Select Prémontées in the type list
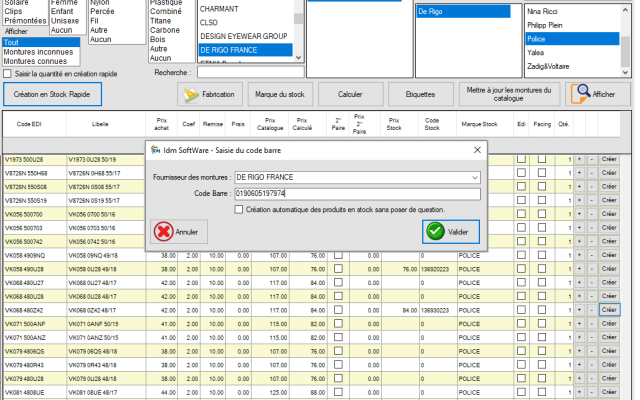The image size is (640, 400). coord(25,21)
